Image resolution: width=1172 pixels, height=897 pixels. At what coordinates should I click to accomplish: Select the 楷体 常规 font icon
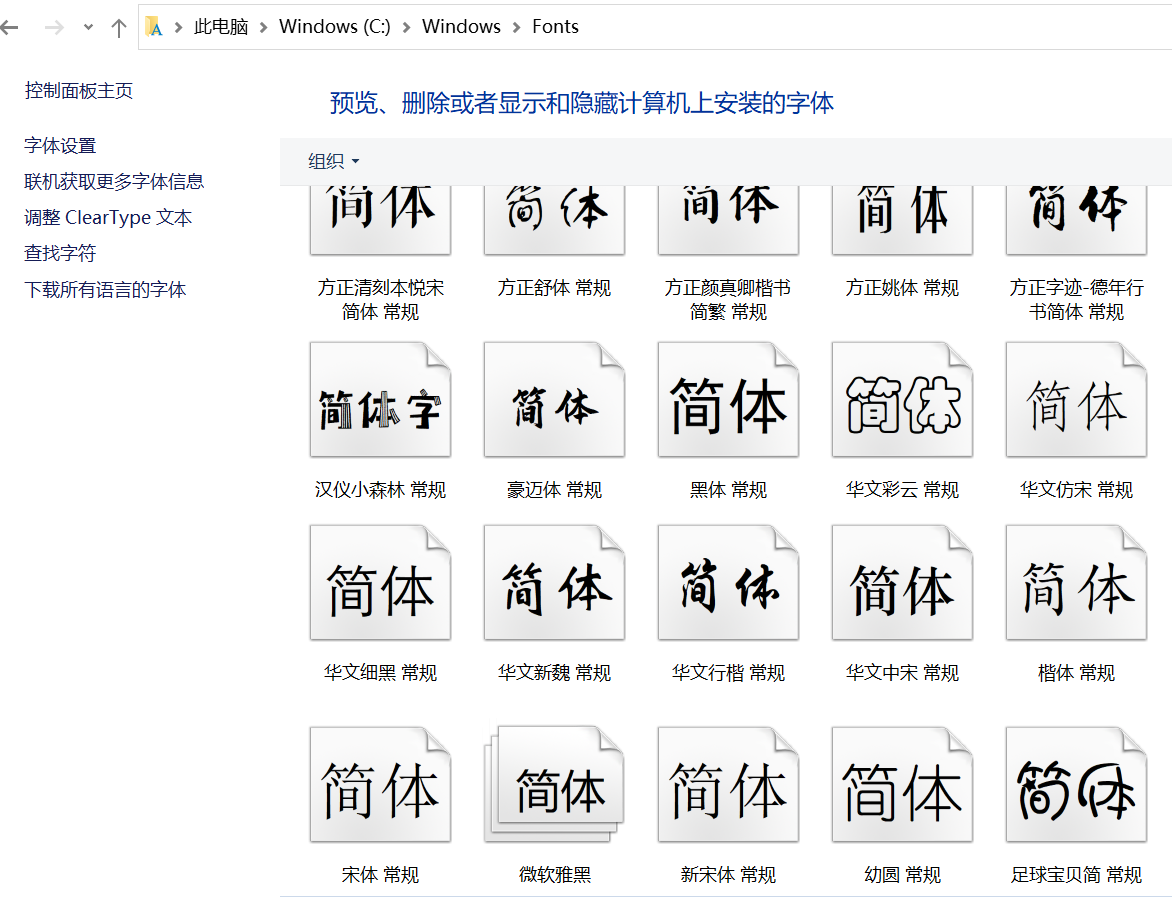pos(1076,582)
